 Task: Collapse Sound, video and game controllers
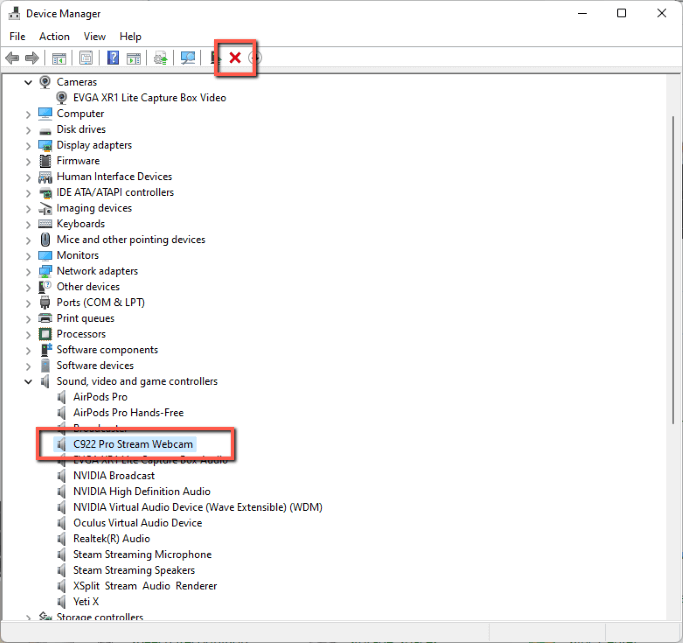(28, 382)
